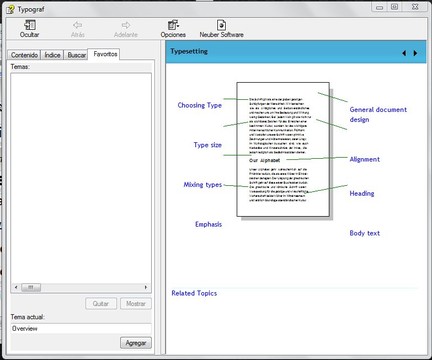Click the Ocultar hide-panel icon
432x360 pixels.
[30, 25]
